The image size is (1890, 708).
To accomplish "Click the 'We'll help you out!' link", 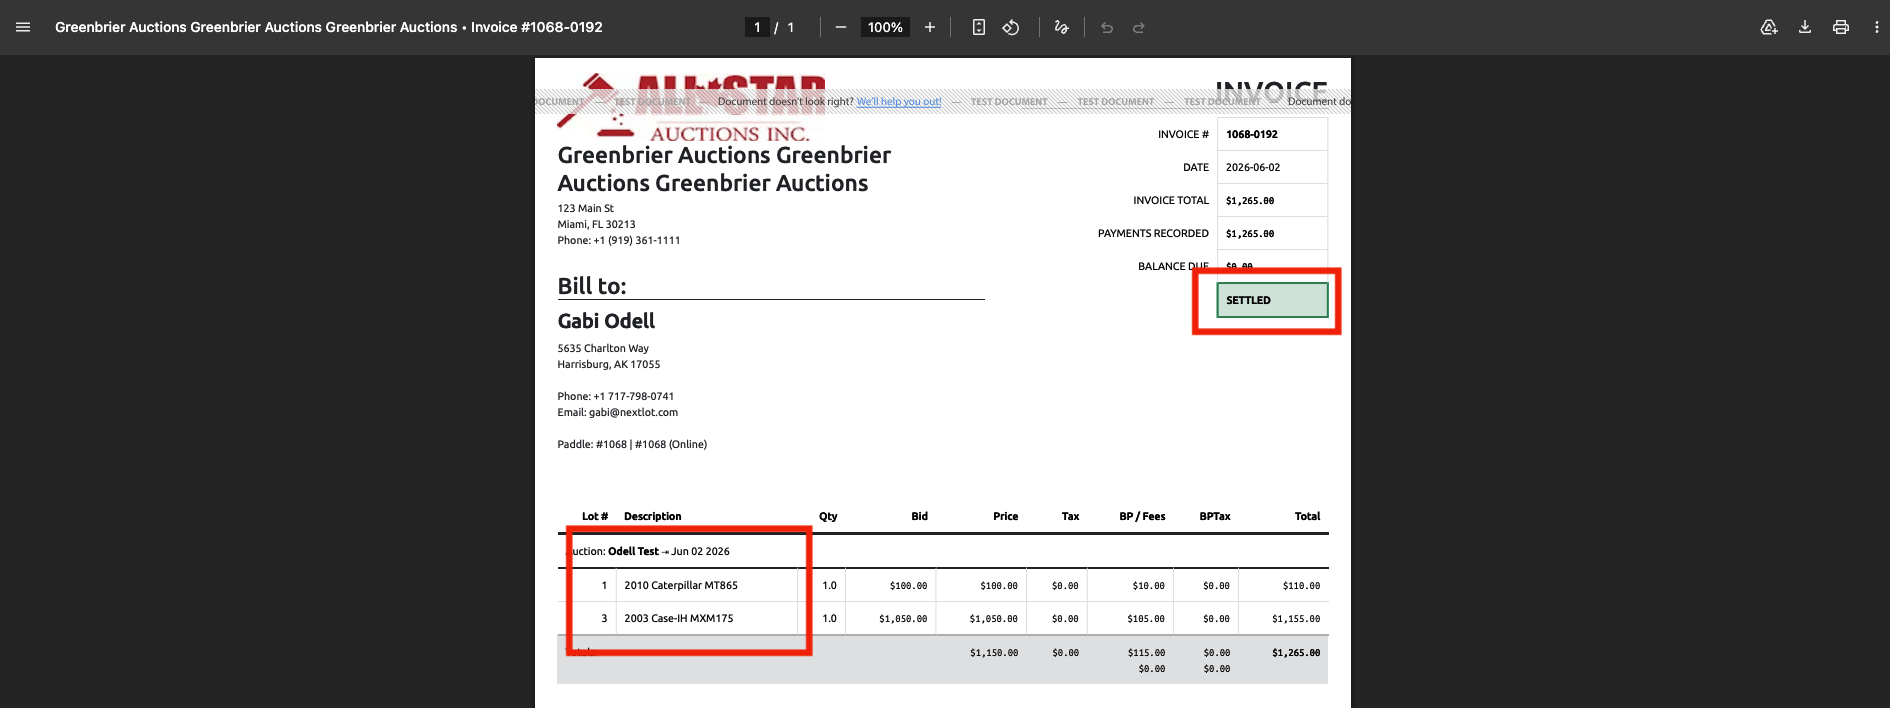I will click(x=899, y=102).
